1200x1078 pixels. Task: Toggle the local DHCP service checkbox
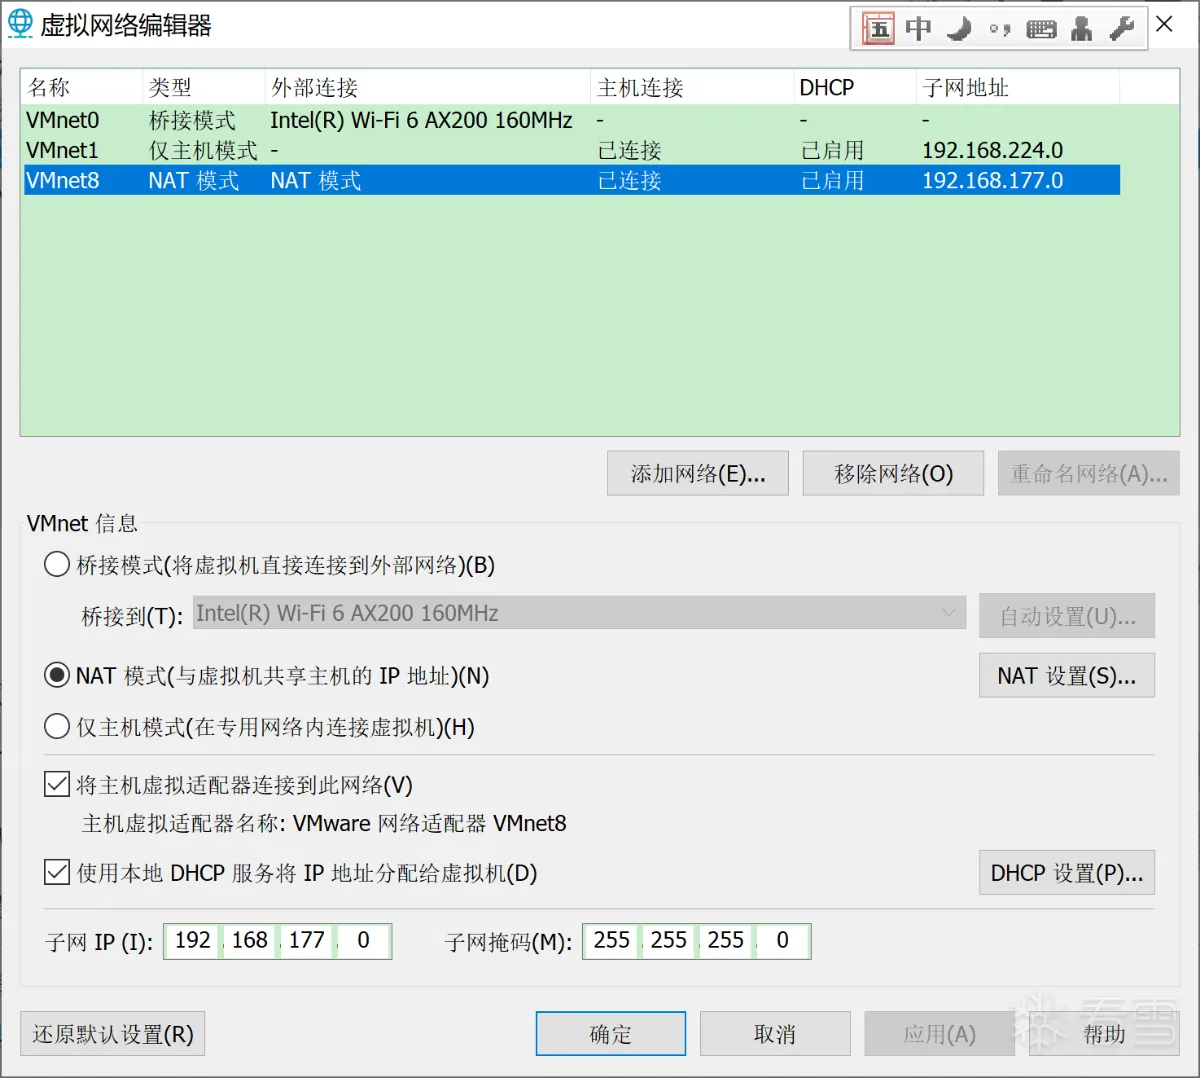[57, 873]
